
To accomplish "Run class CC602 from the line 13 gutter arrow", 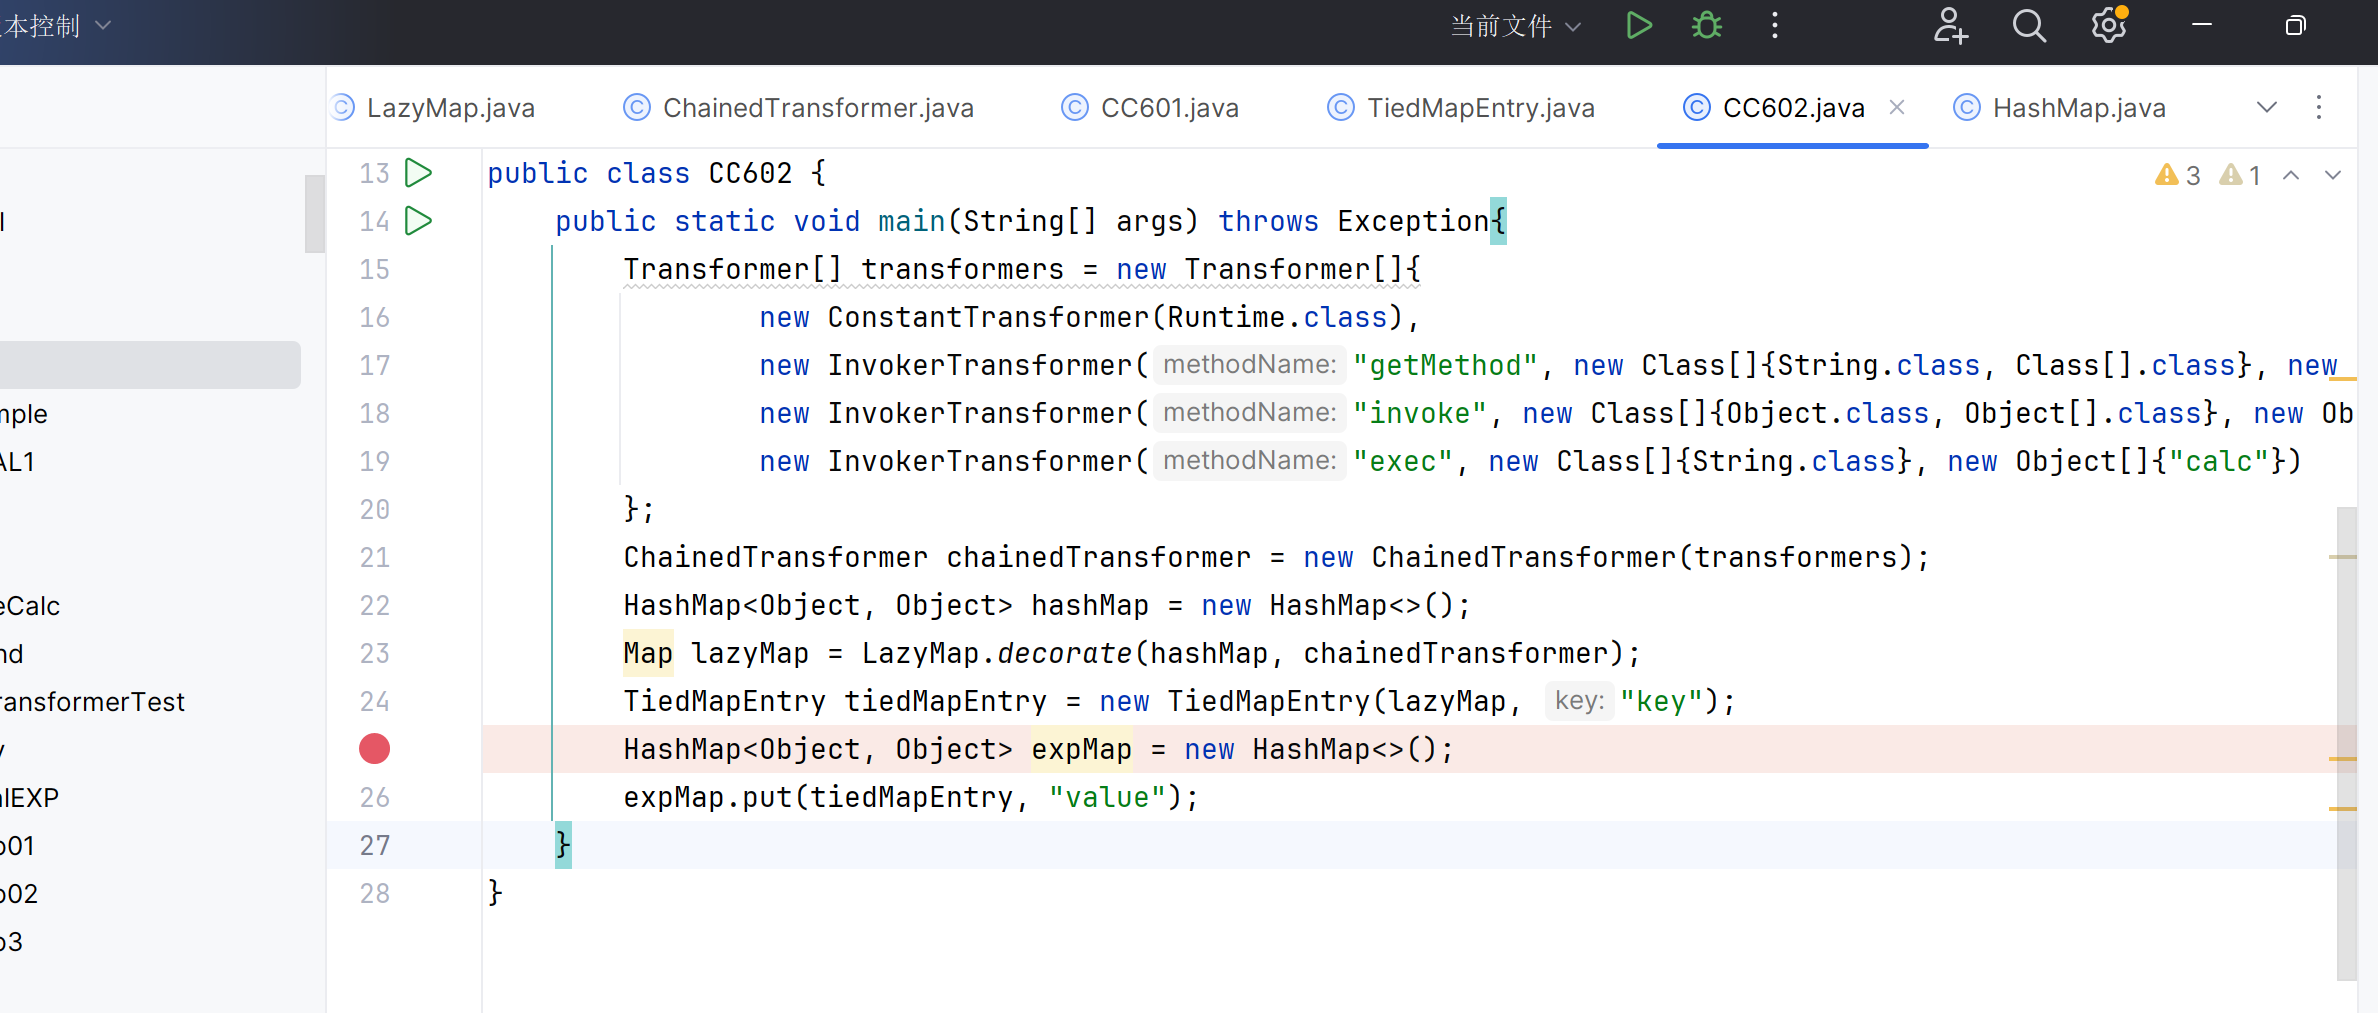I will point(418,173).
